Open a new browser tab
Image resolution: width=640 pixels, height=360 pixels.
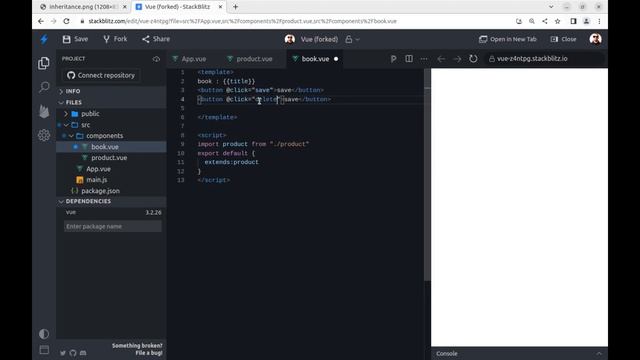pyautogui.click(x=236, y=7)
